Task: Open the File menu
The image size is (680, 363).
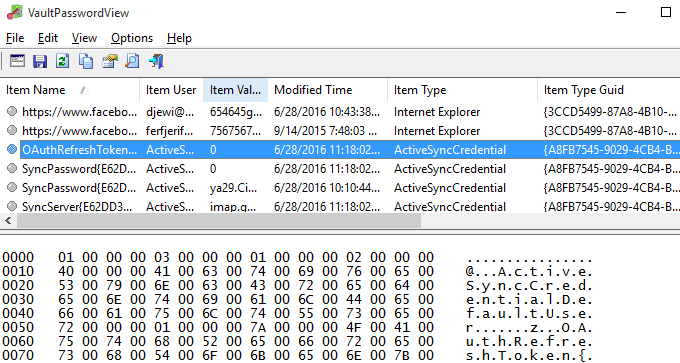Action: (x=15, y=38)
